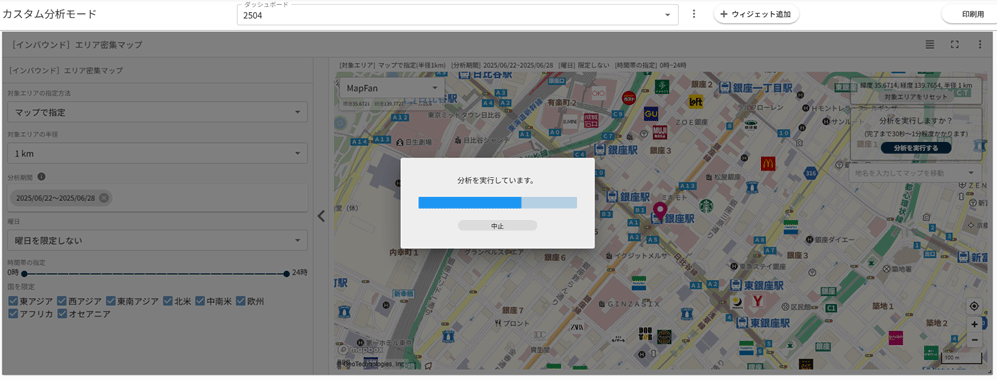This screenshot has height=380, width=997.
Task: Click 対象エリアをリセット button
Action: (x=916, y=97)
